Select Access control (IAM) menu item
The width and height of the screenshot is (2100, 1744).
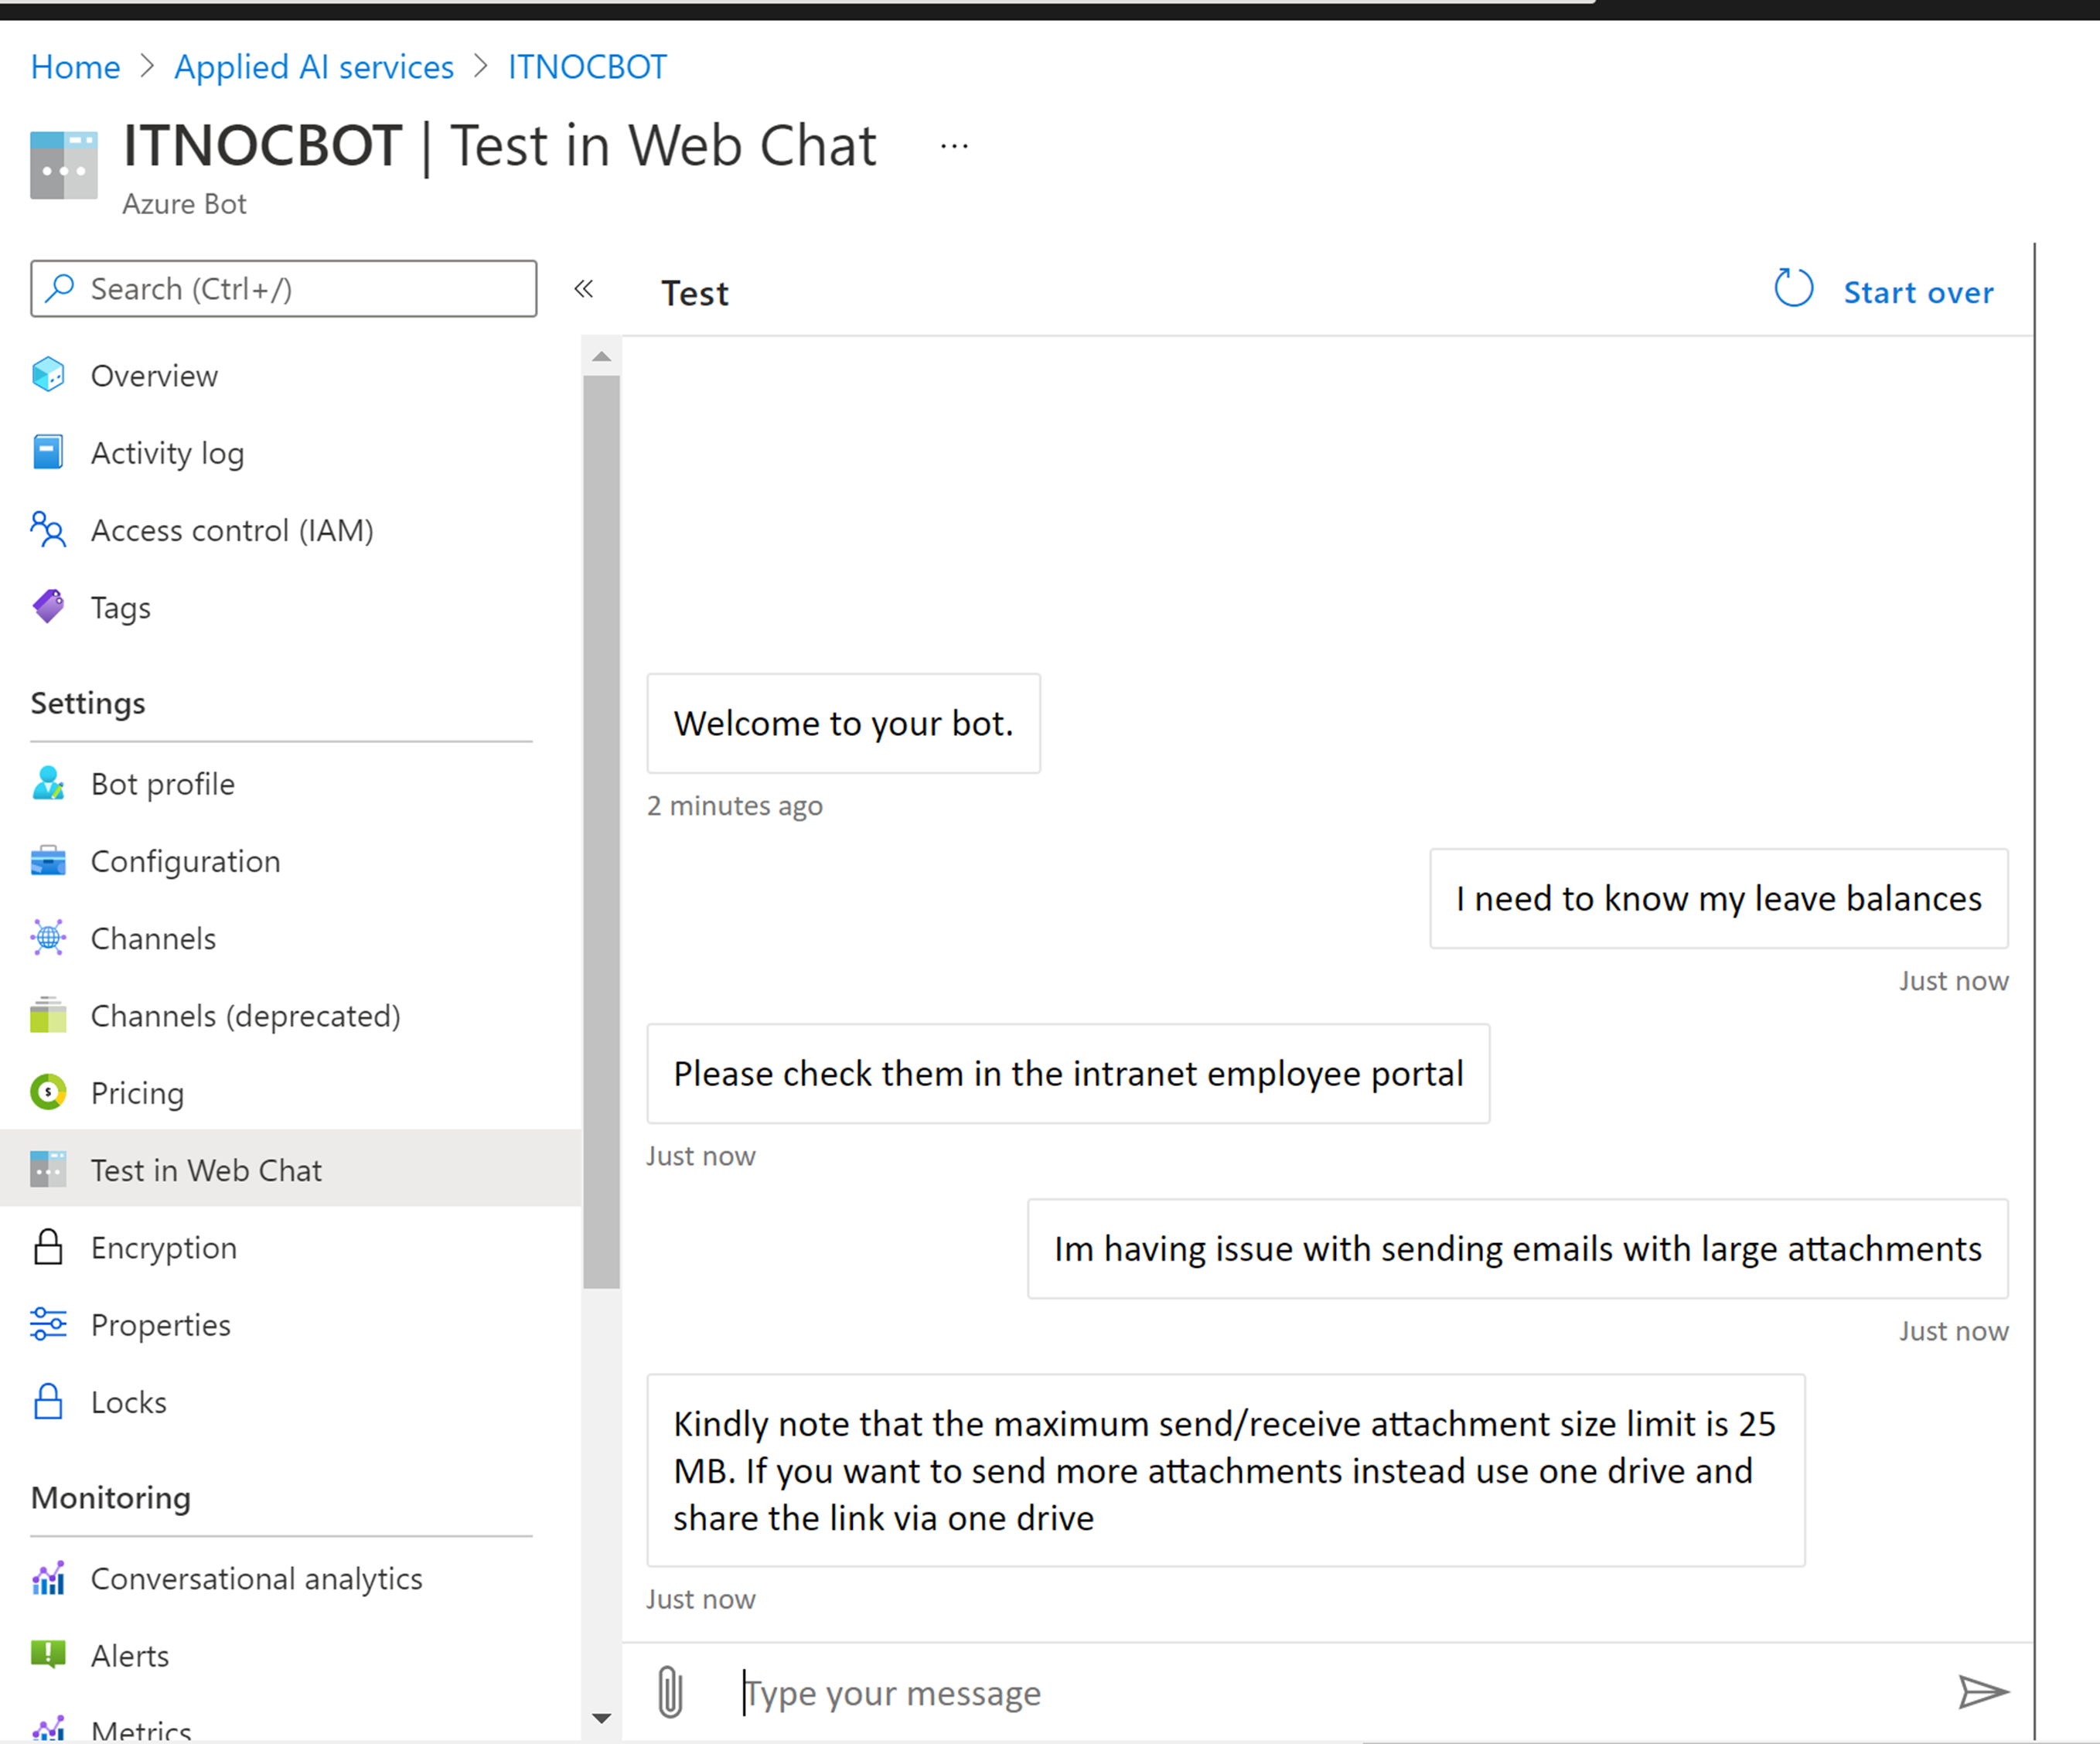(x=231, y=530)
